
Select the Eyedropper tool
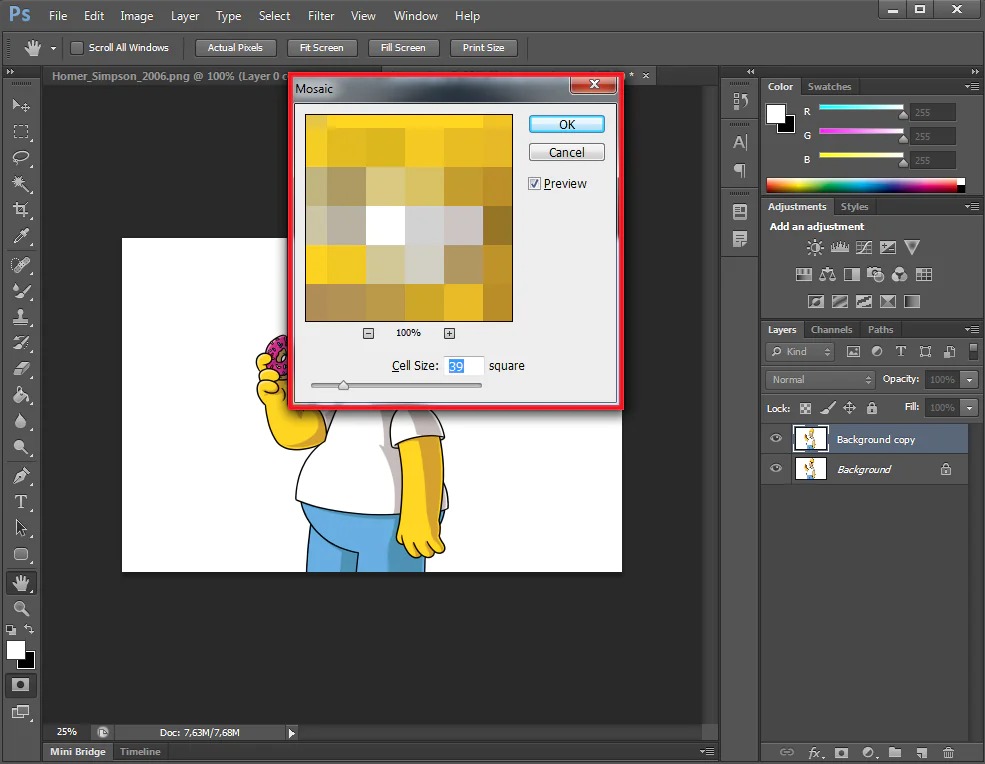tap(21, 236)
